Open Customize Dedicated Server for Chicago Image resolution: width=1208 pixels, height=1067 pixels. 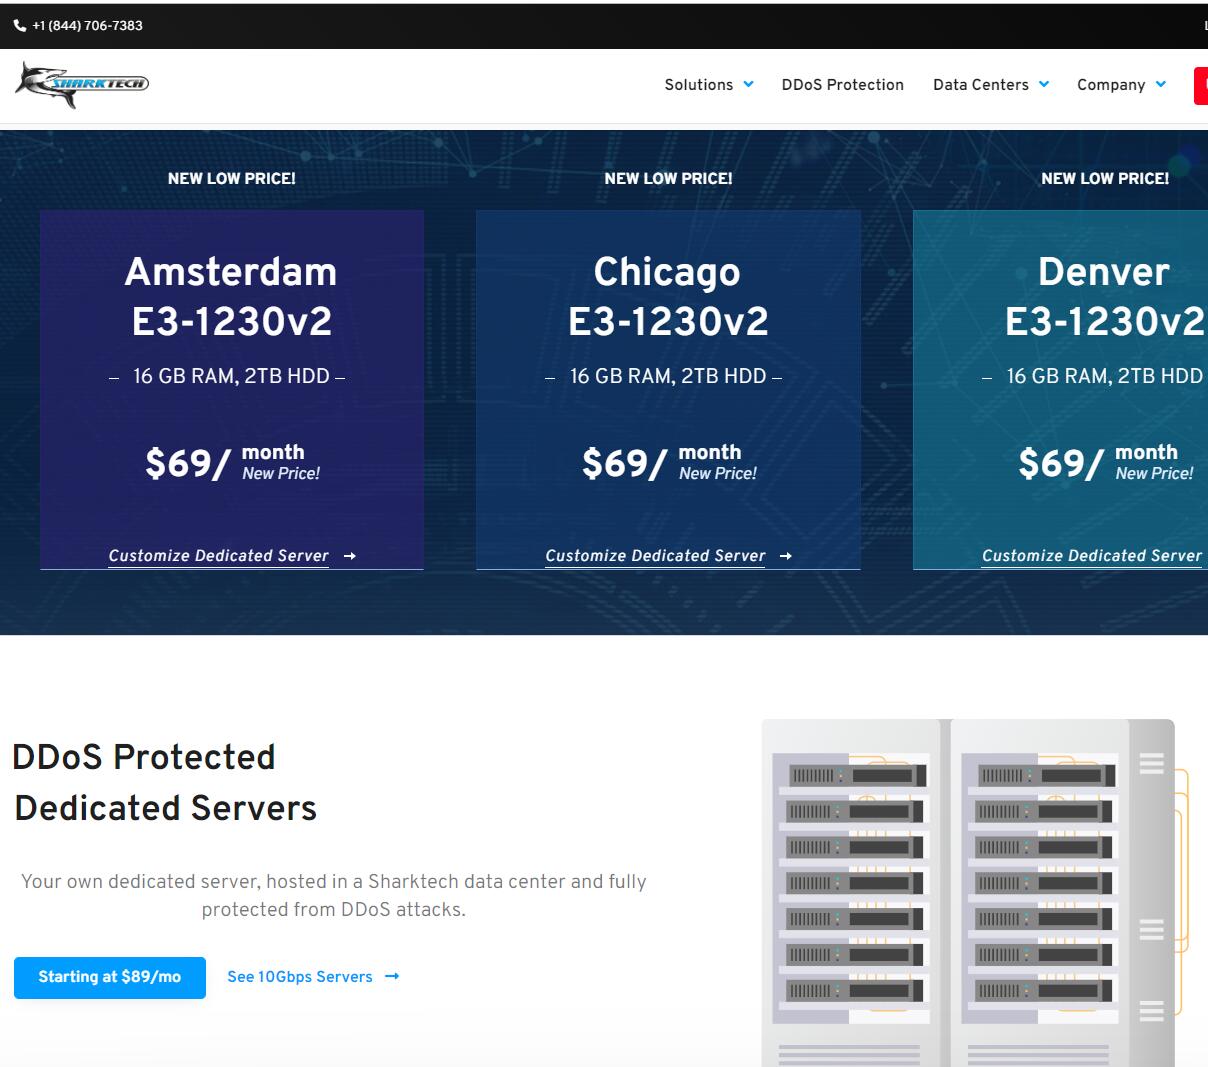[x=655, y=556]
